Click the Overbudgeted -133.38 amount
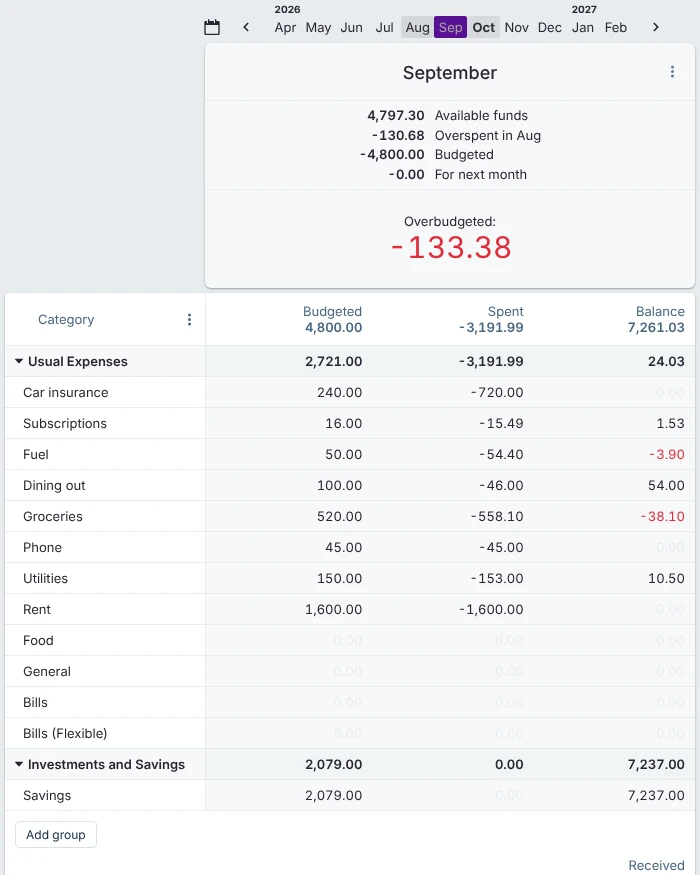Screen dimensions: 700x875 coord(450,248)
